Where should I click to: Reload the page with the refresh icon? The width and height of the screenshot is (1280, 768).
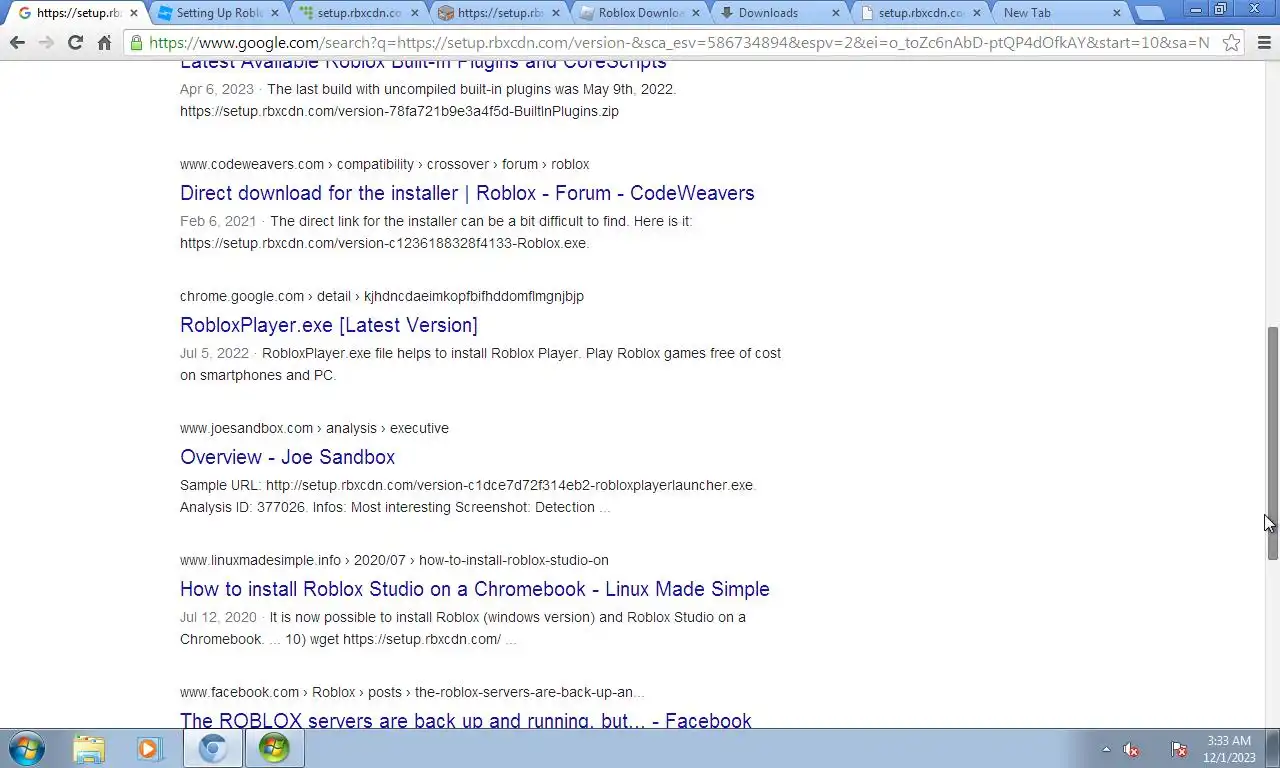tap(75, 43)
